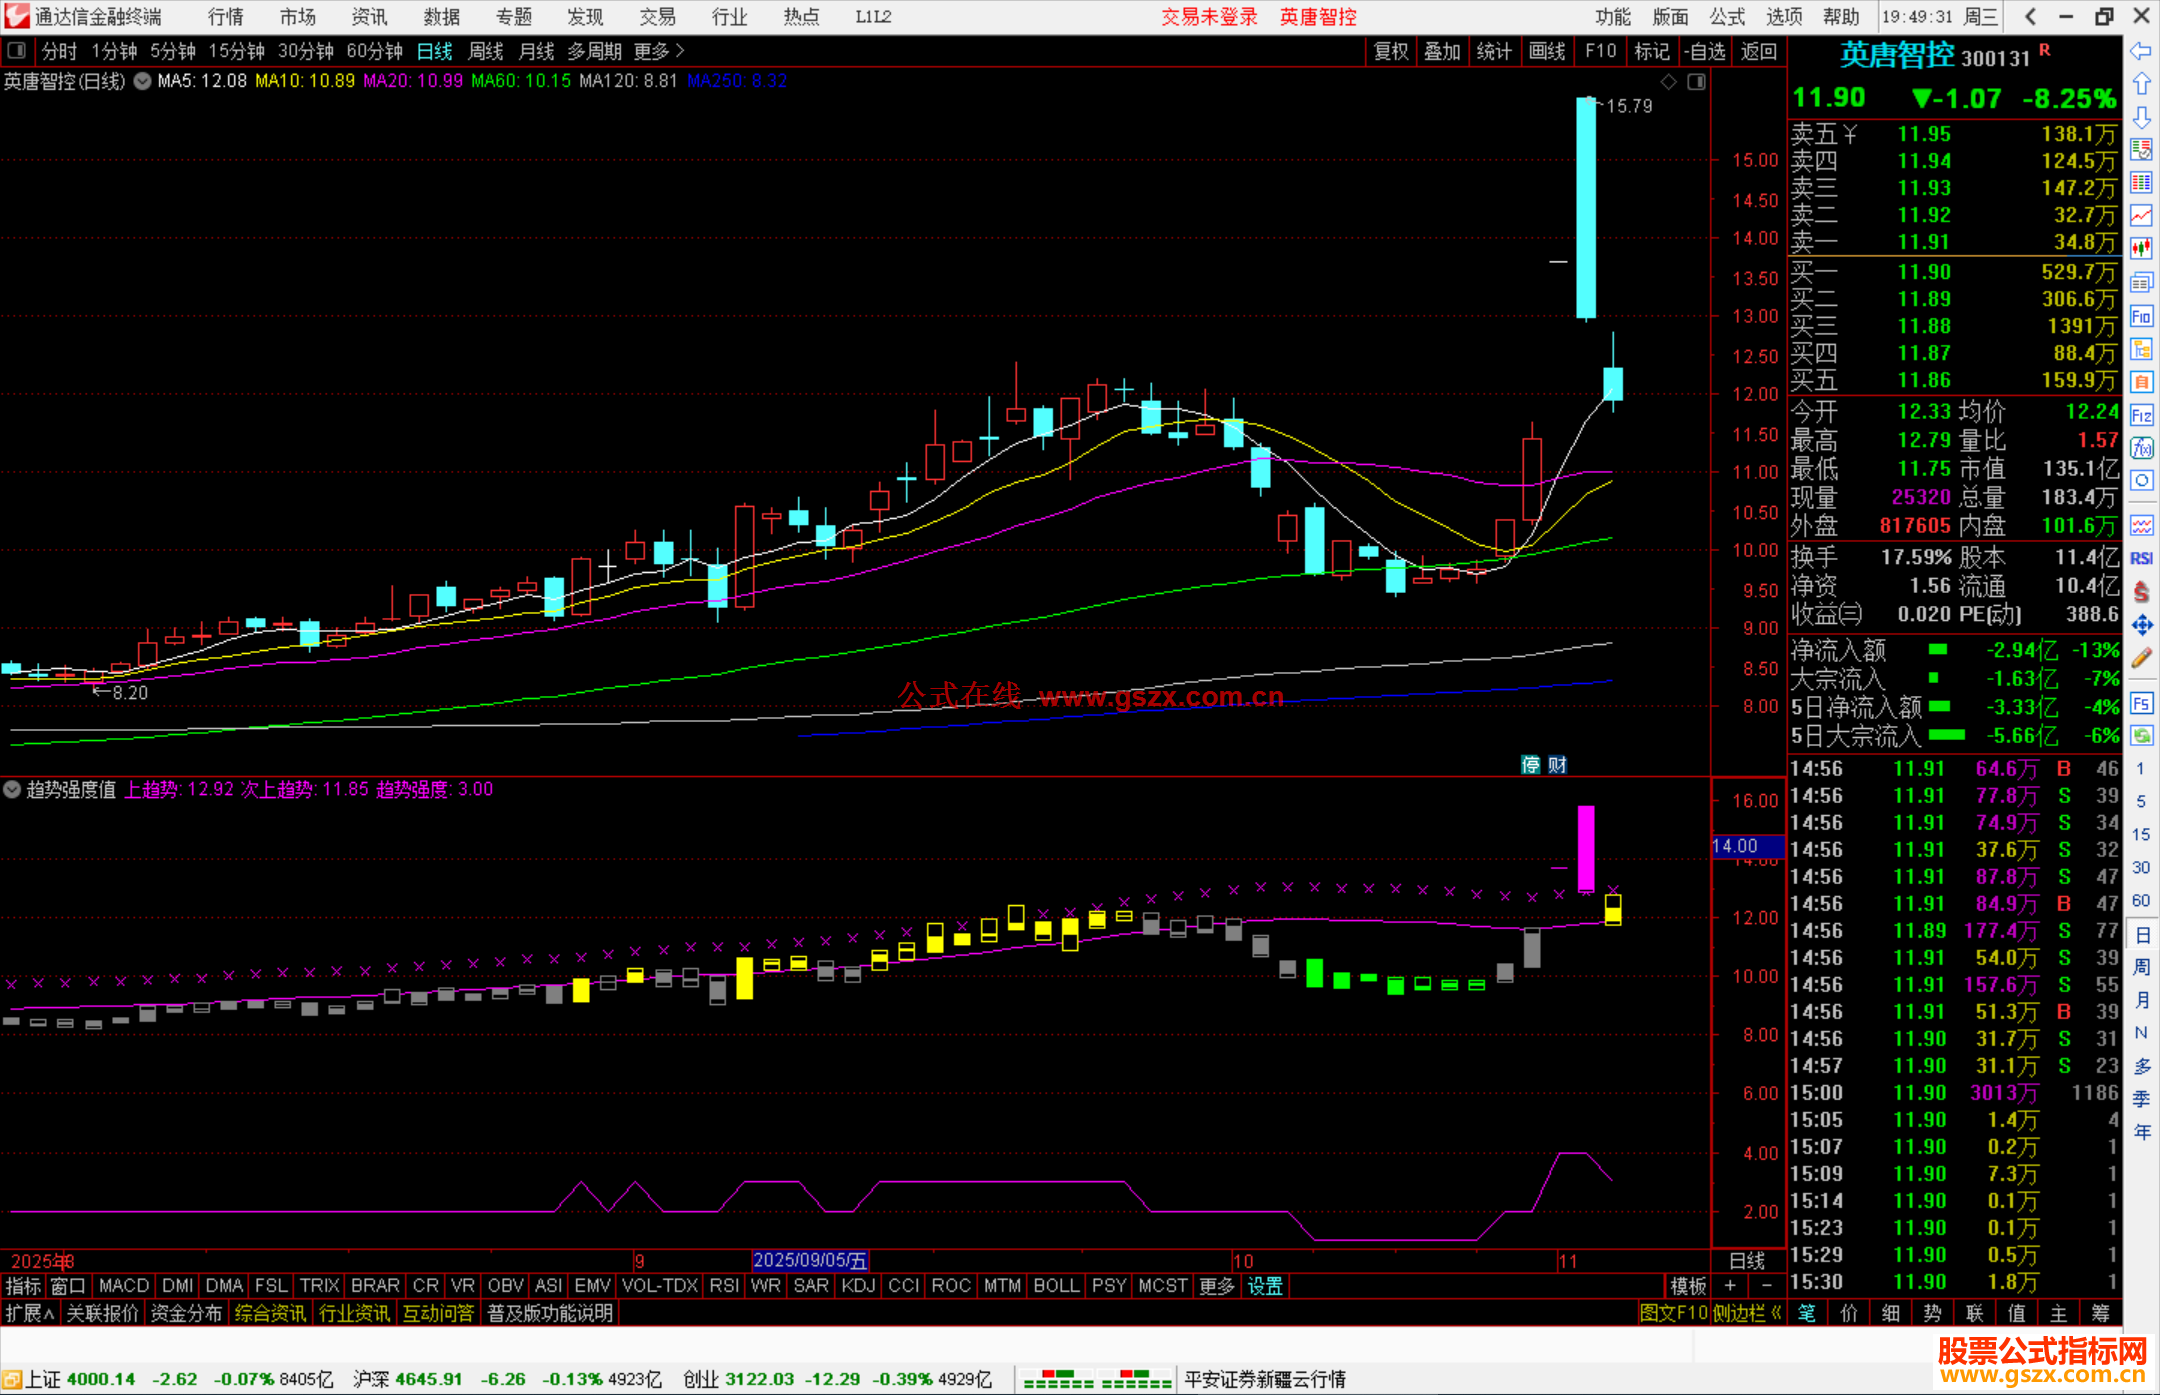Click the 复权 button

click(1391, 51)
